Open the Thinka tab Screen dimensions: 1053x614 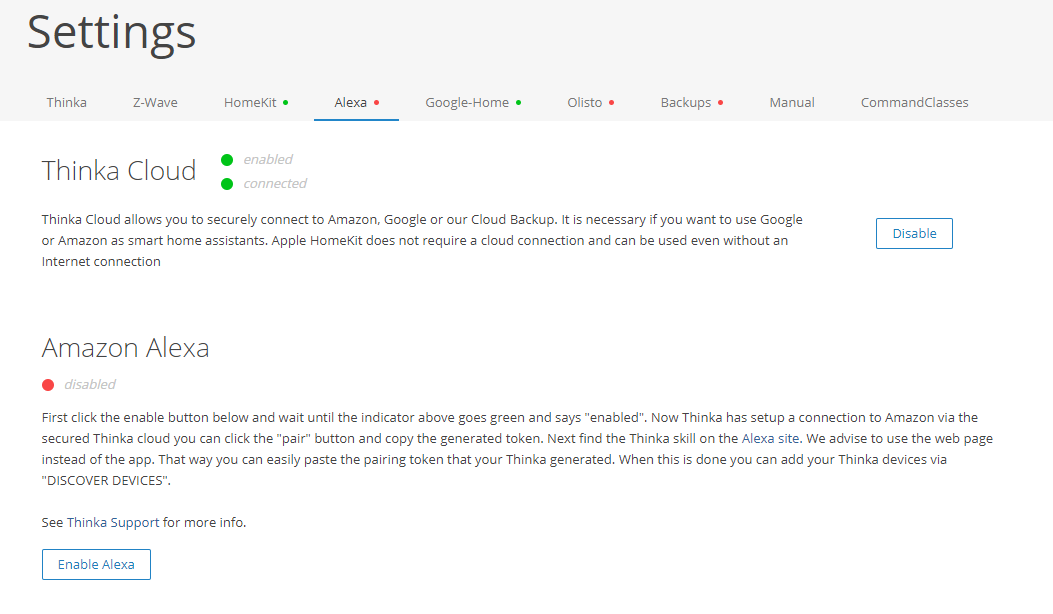(66, 102)
